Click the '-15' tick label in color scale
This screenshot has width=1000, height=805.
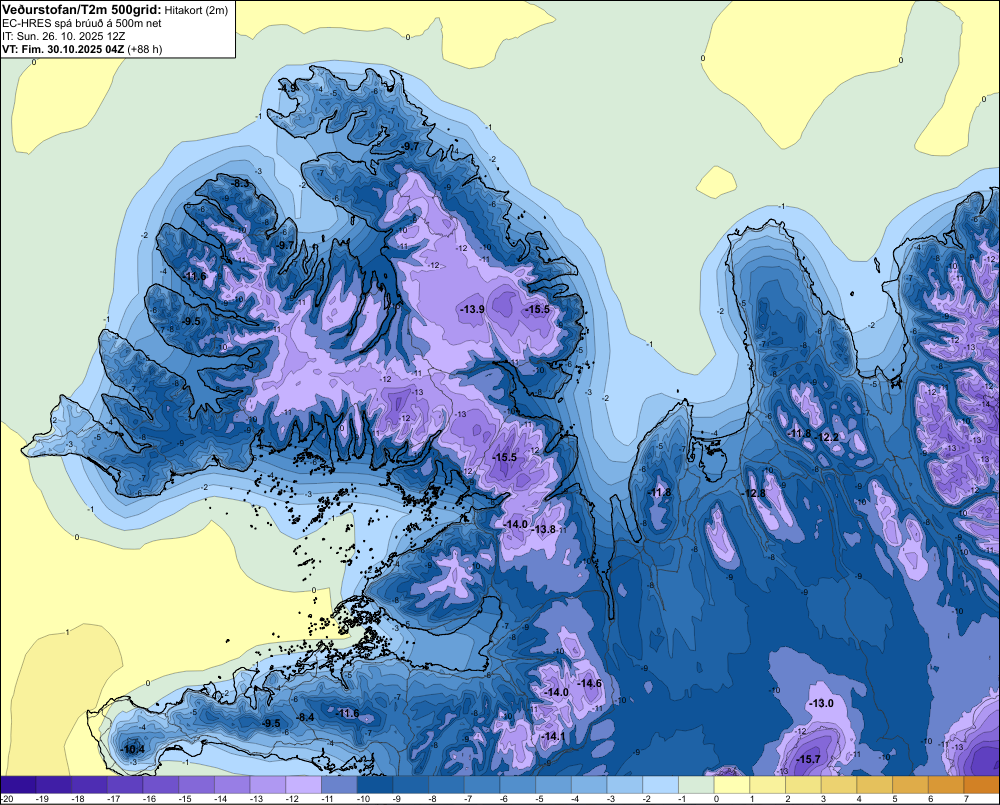click(186, 799)
